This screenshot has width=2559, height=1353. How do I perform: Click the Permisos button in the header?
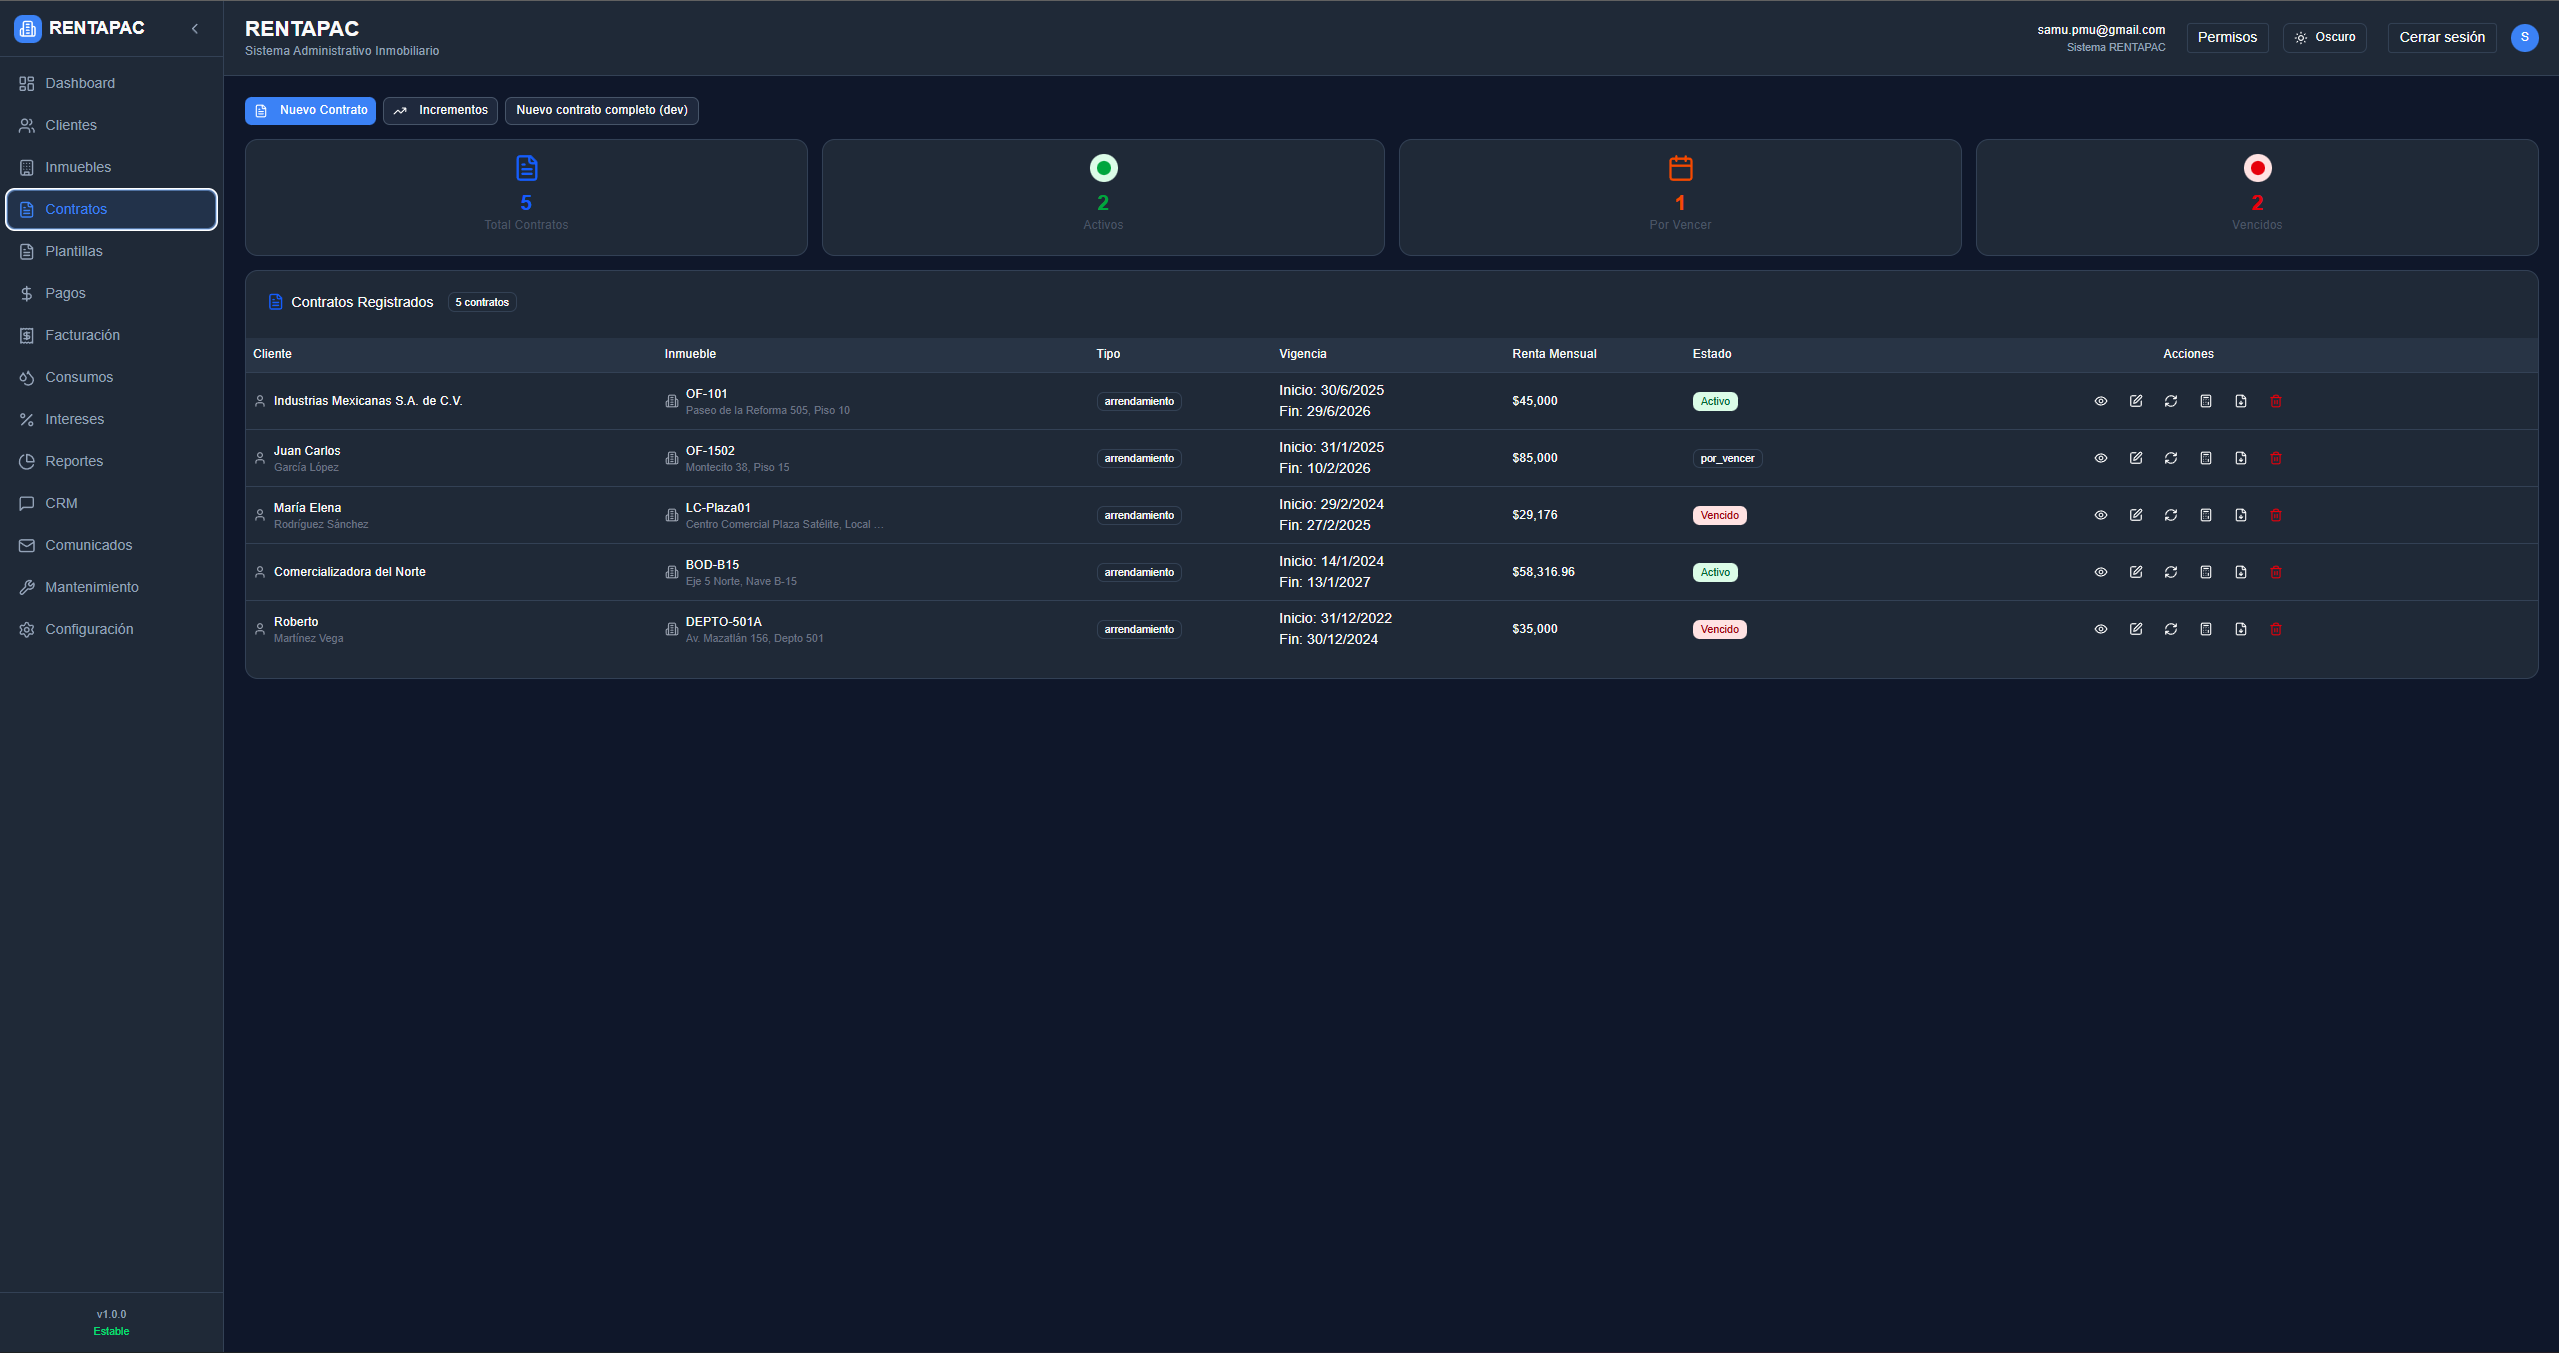coord(2226,37)
